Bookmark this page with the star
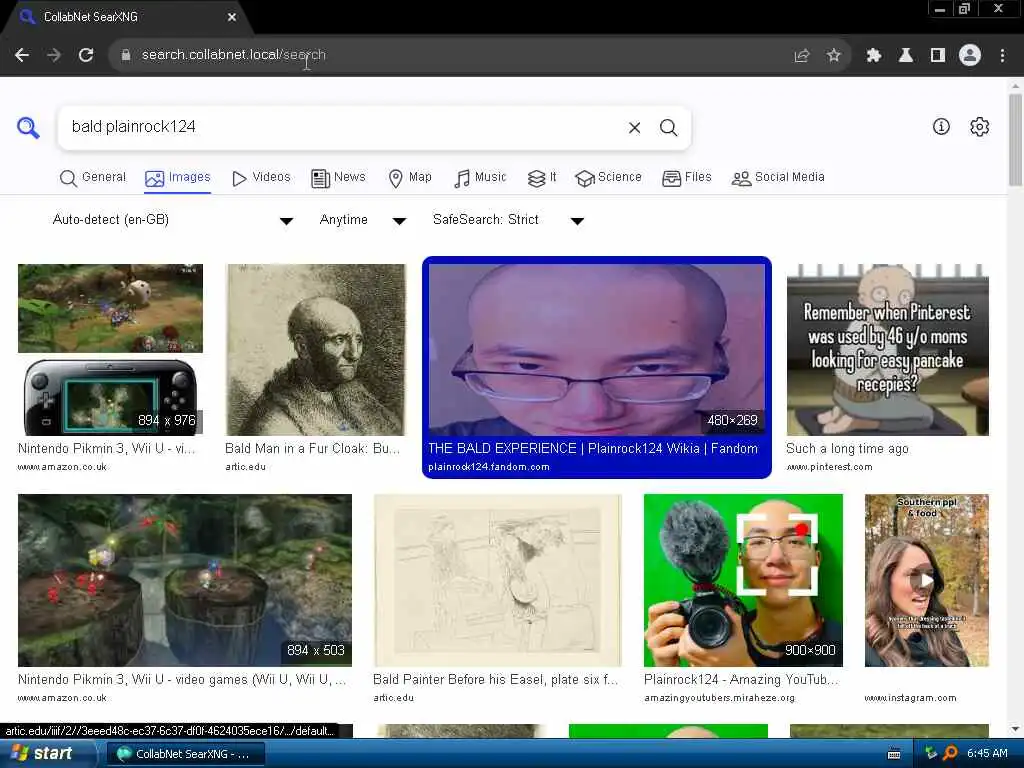 click(x=833, y=55)
